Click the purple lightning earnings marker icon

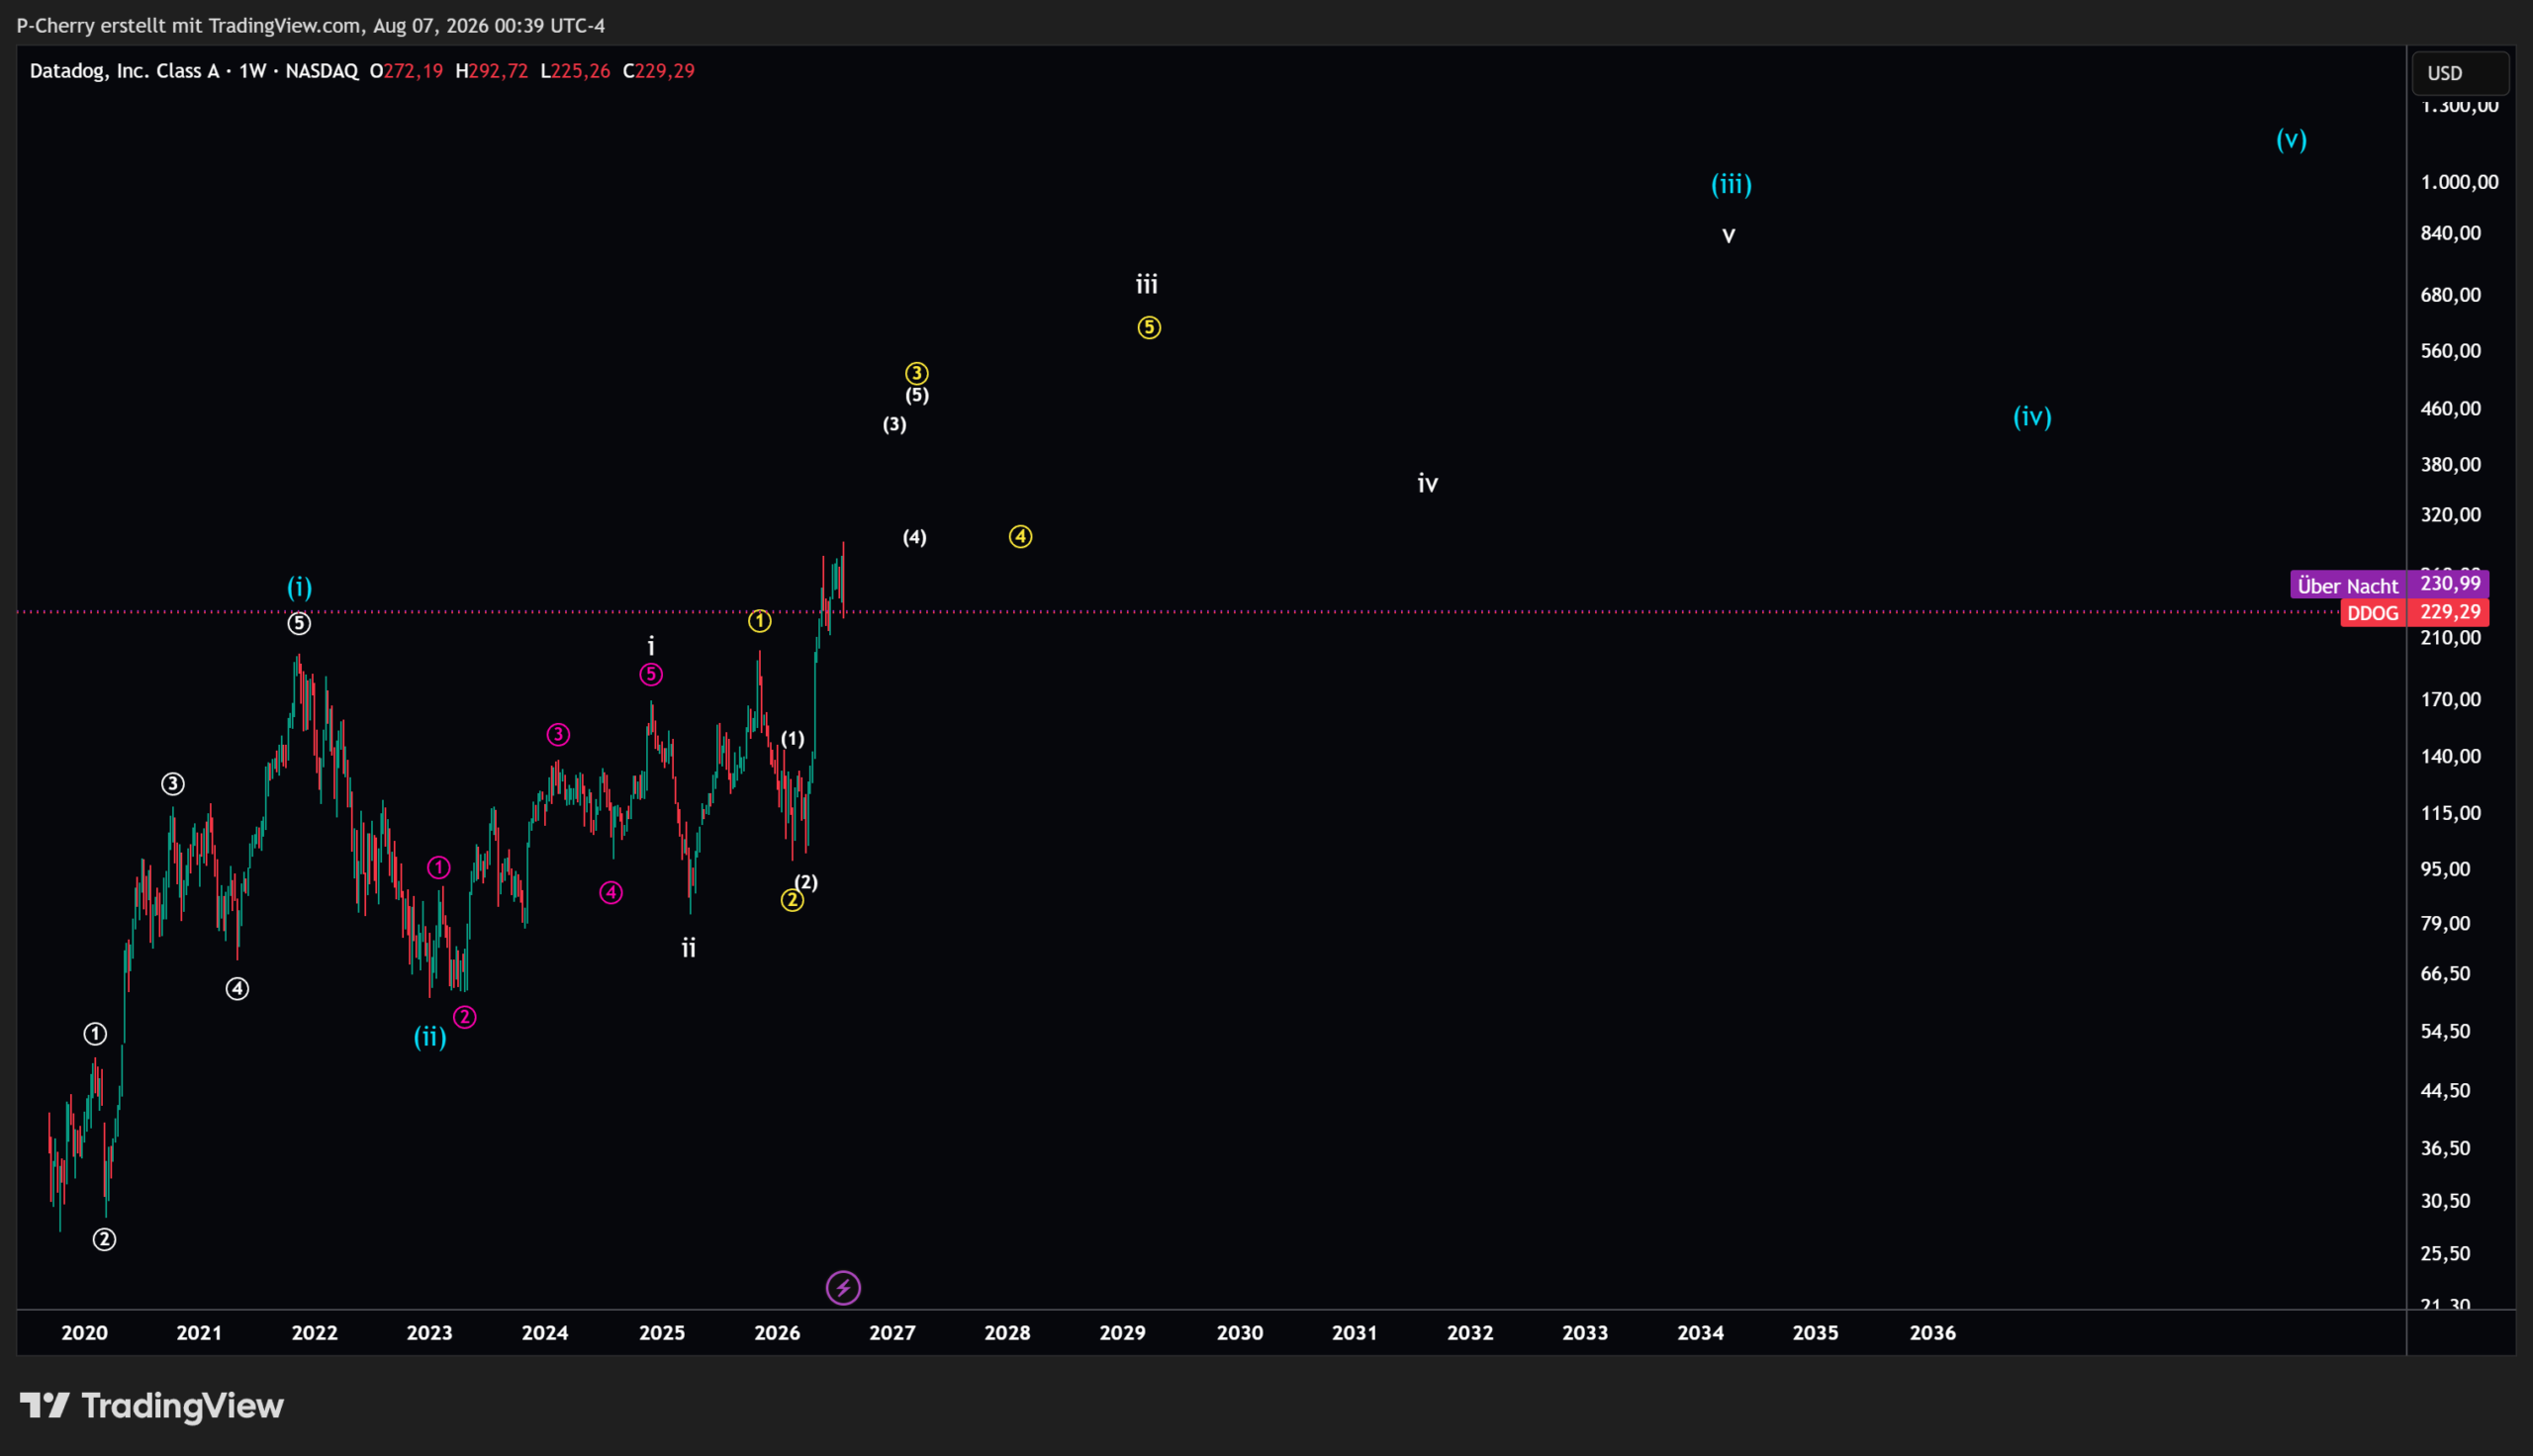tap(843, 1287)
